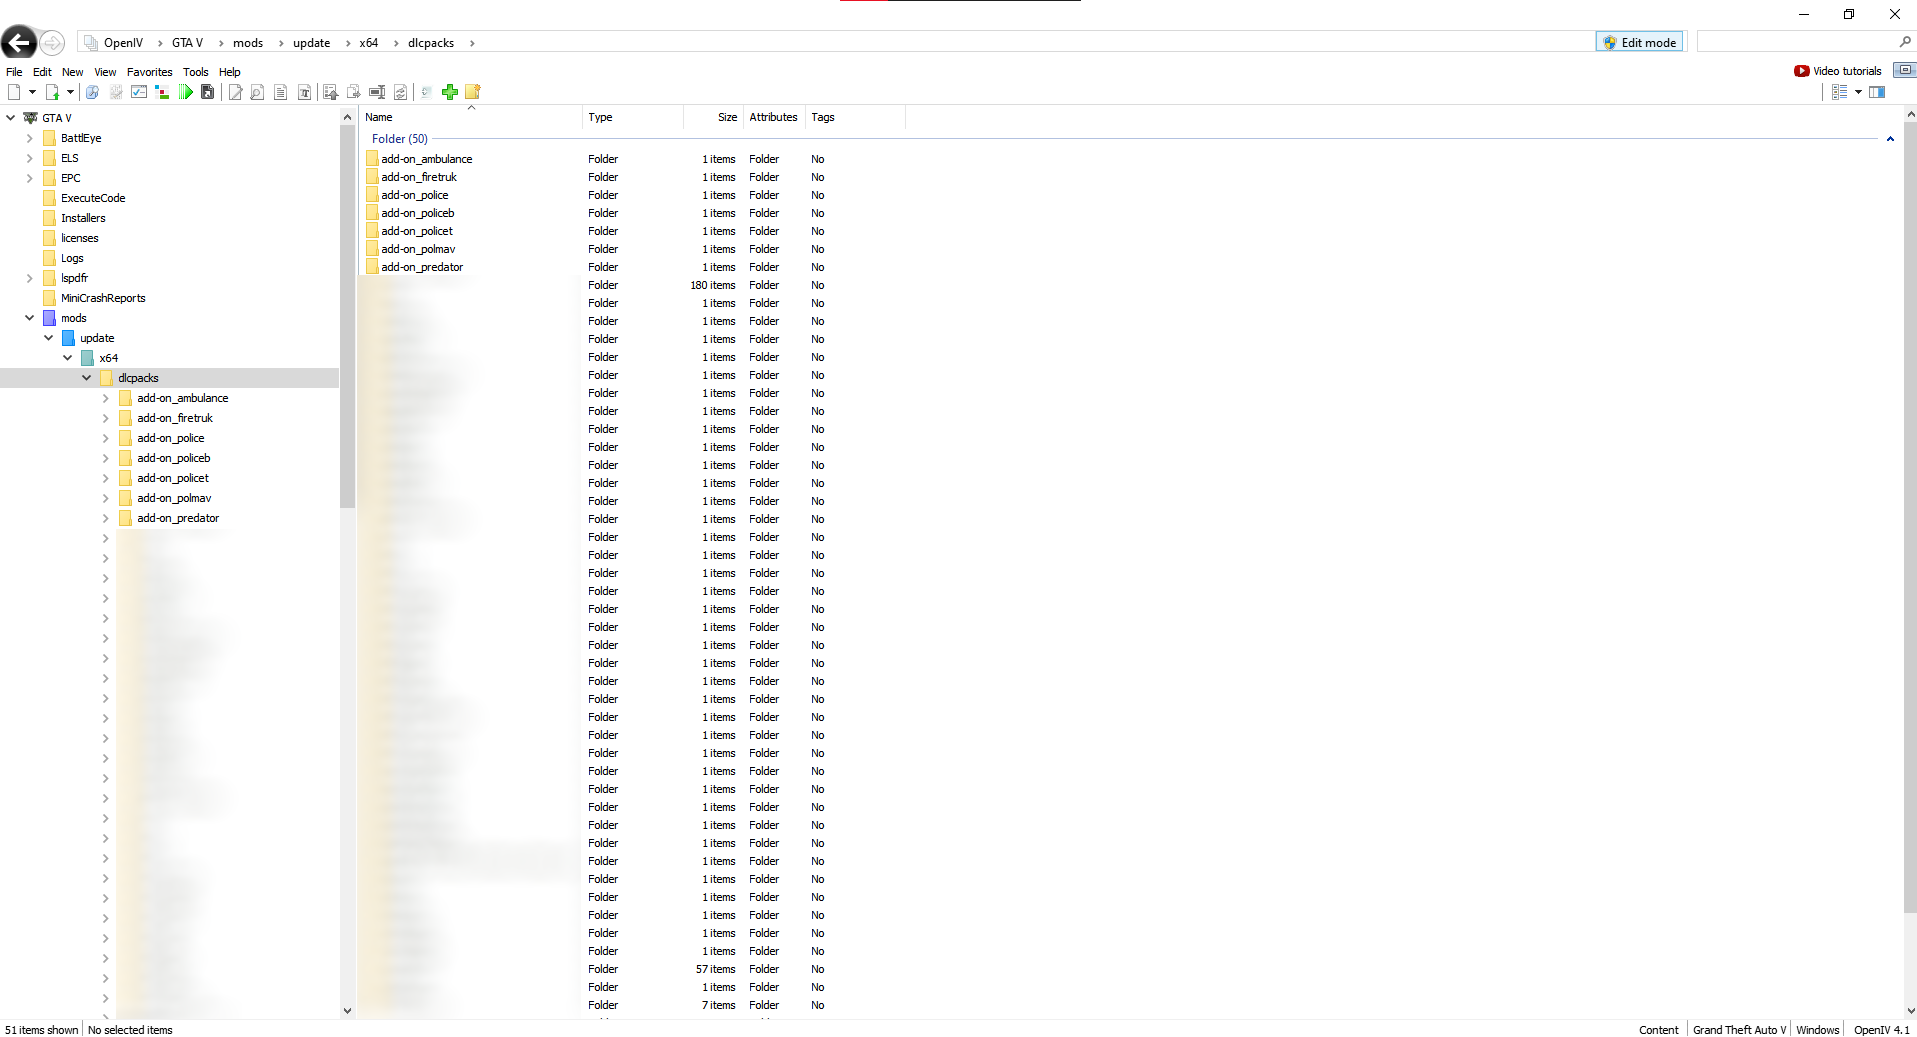This screenshot has height=1037, width=1917.
Task: Collapse the Folder (50) group
Action: 1890,139
